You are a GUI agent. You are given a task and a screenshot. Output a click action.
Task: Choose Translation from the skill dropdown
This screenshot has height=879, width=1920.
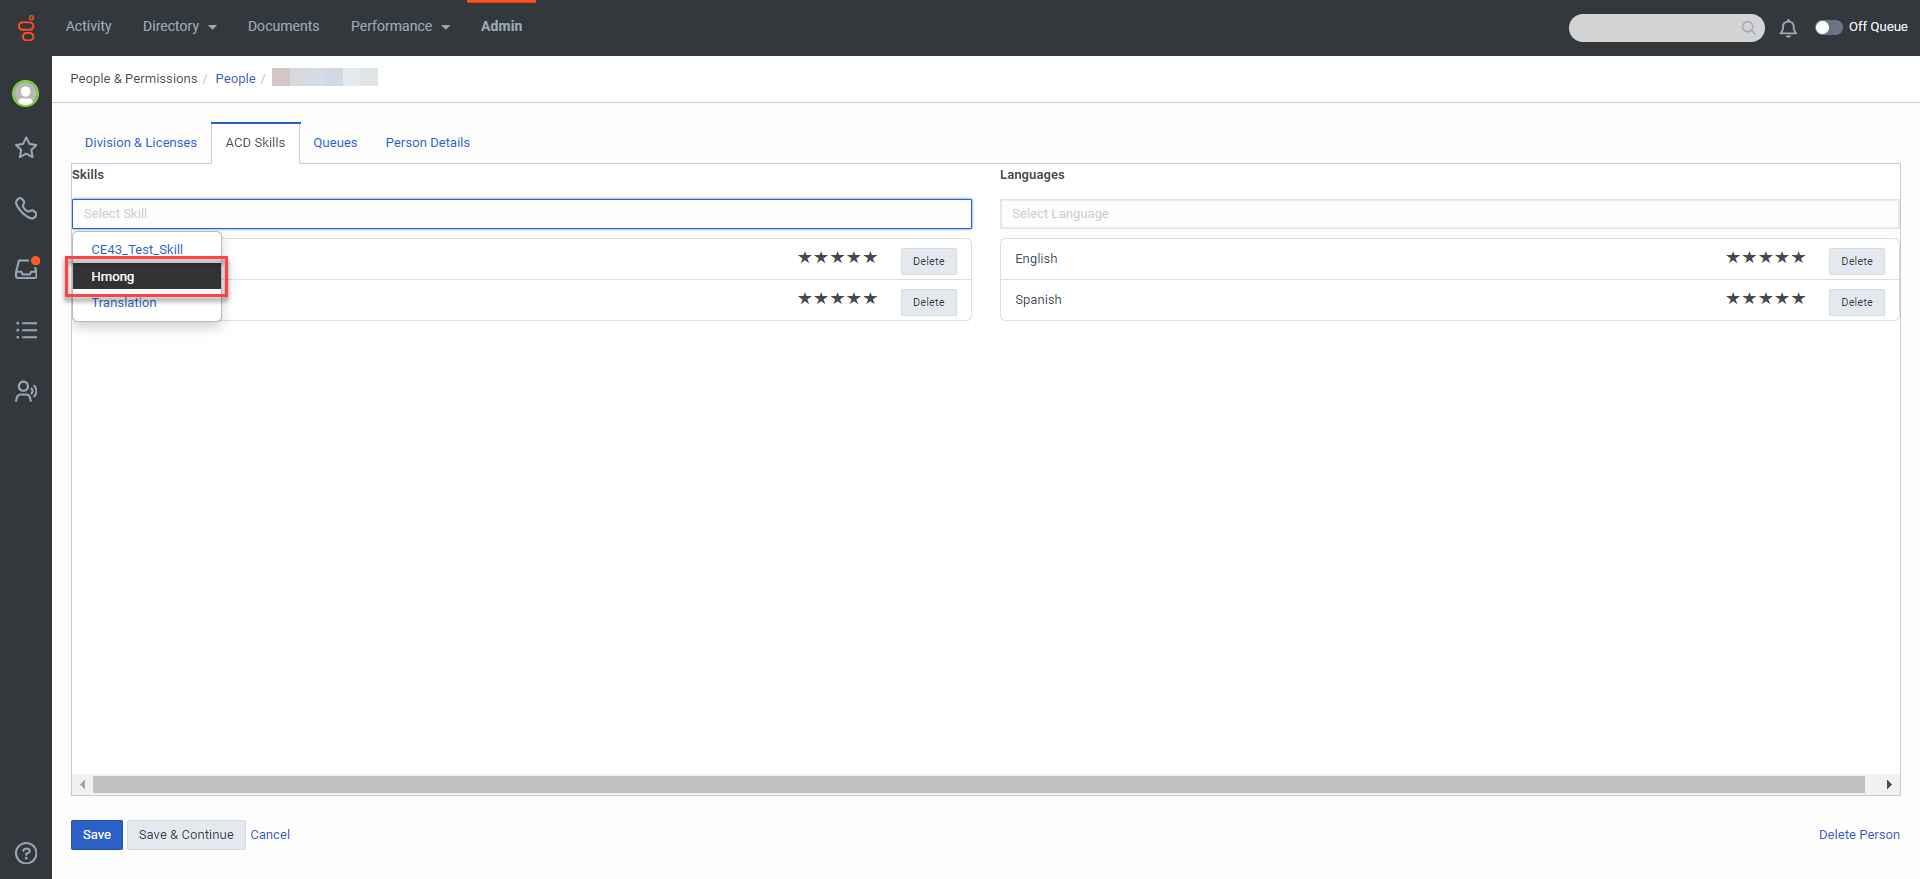[x=147, y=303]
